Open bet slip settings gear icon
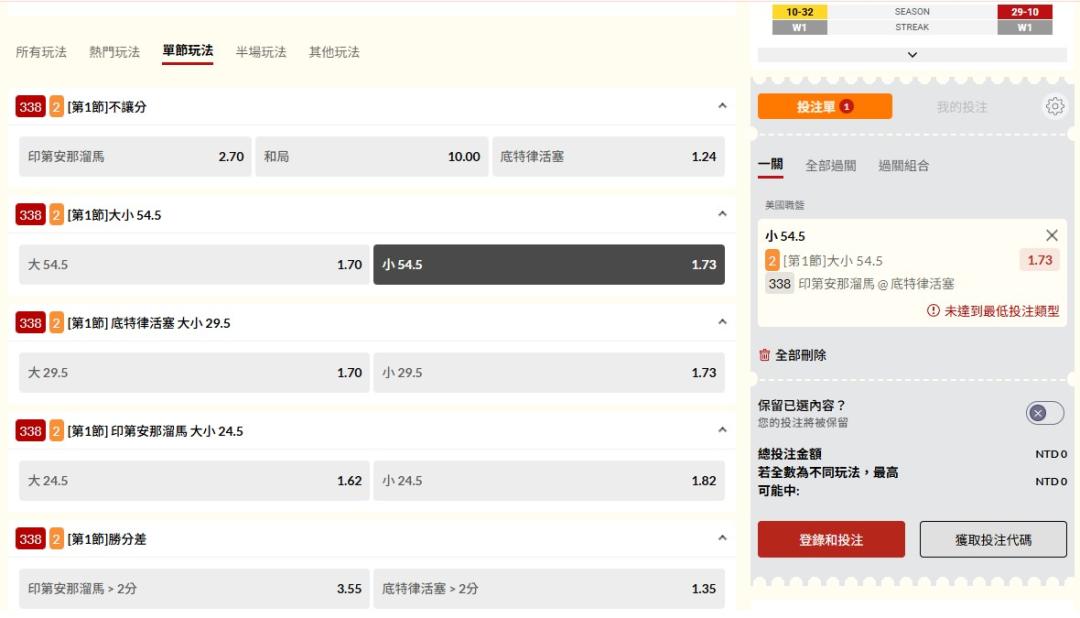Image resolution: width=1080 pixels, height=618 pixels. tap(1054, 106)
